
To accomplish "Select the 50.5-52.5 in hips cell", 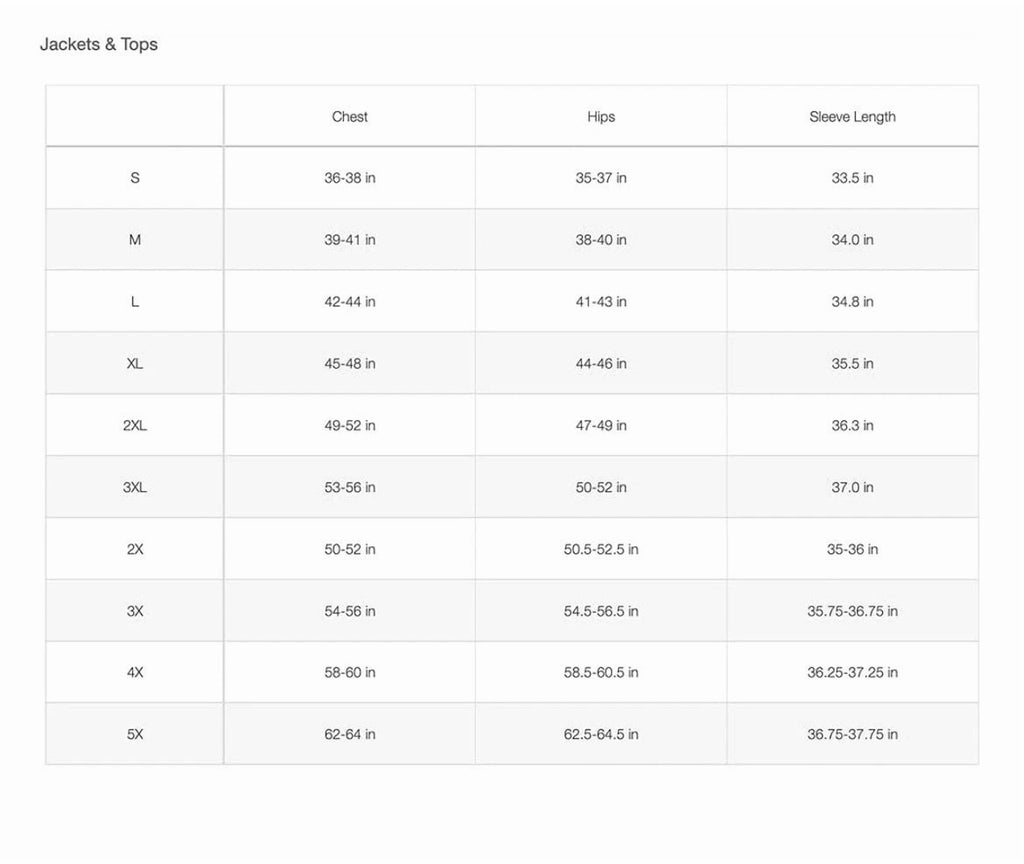I will 601,549.
